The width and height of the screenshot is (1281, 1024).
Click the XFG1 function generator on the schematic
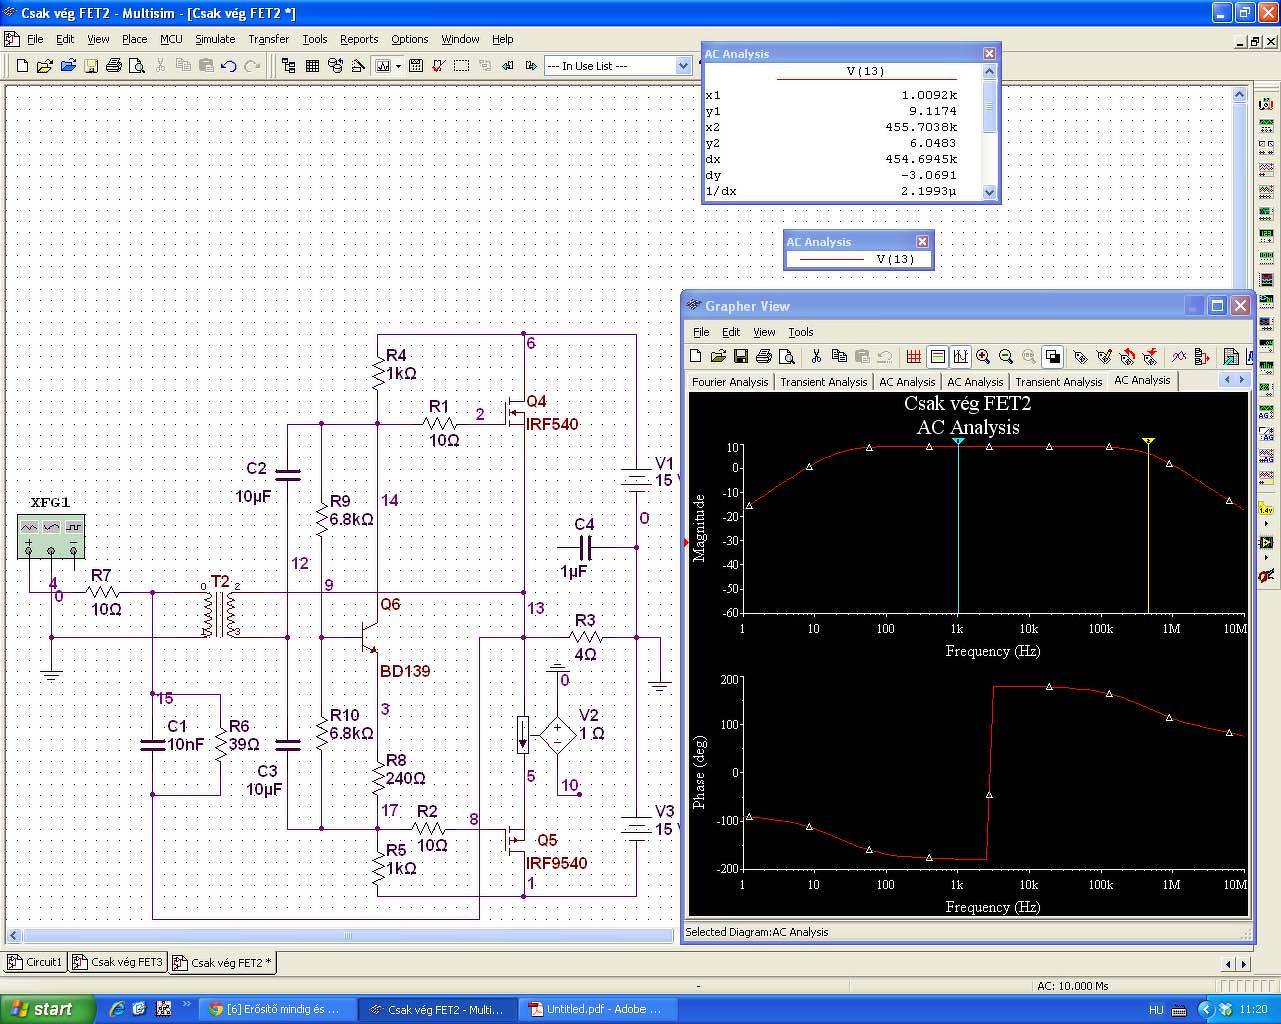[51, 535]
